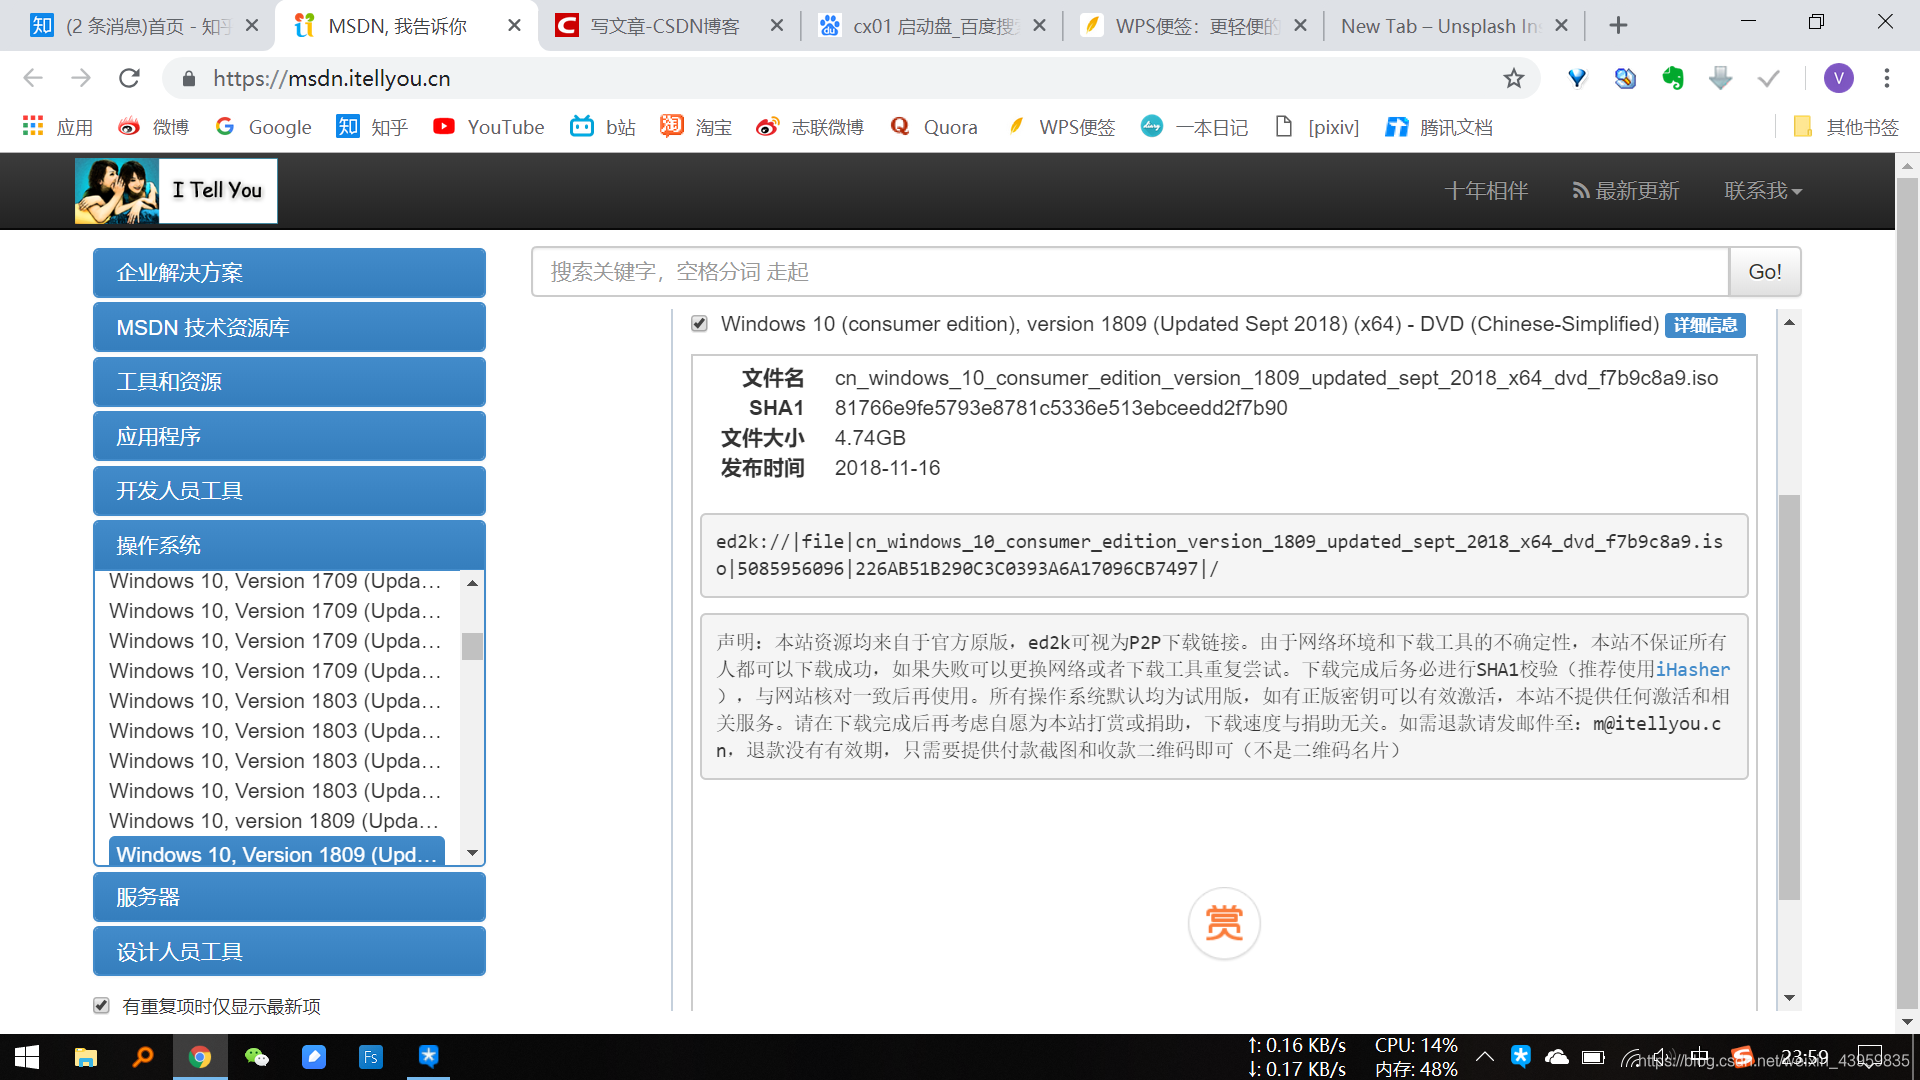
Task: Expand the 应用程序 category
Action: [x=289, y=436]
